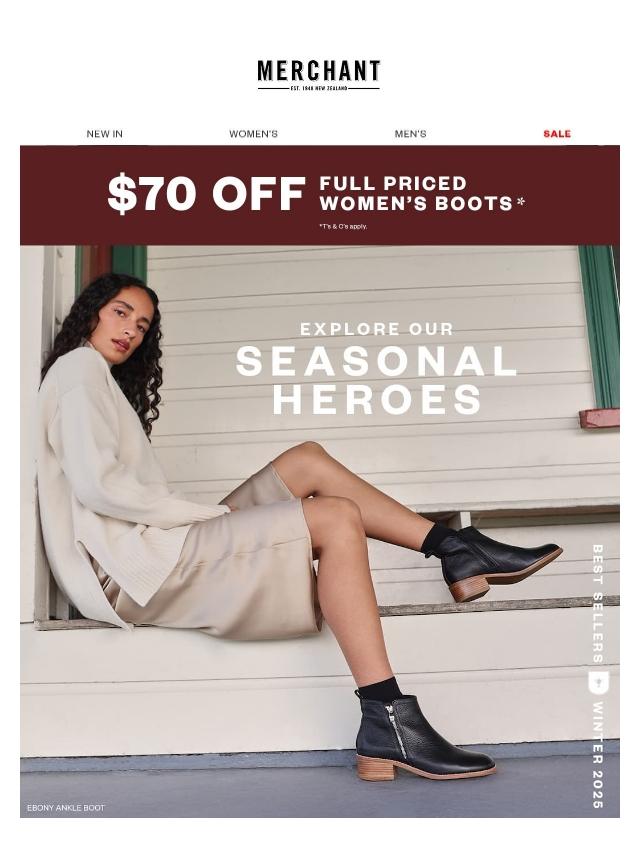Click the EBONY ANKLE BOOT caption
This screenshot has height=854, width=640.
pos(66,808)
